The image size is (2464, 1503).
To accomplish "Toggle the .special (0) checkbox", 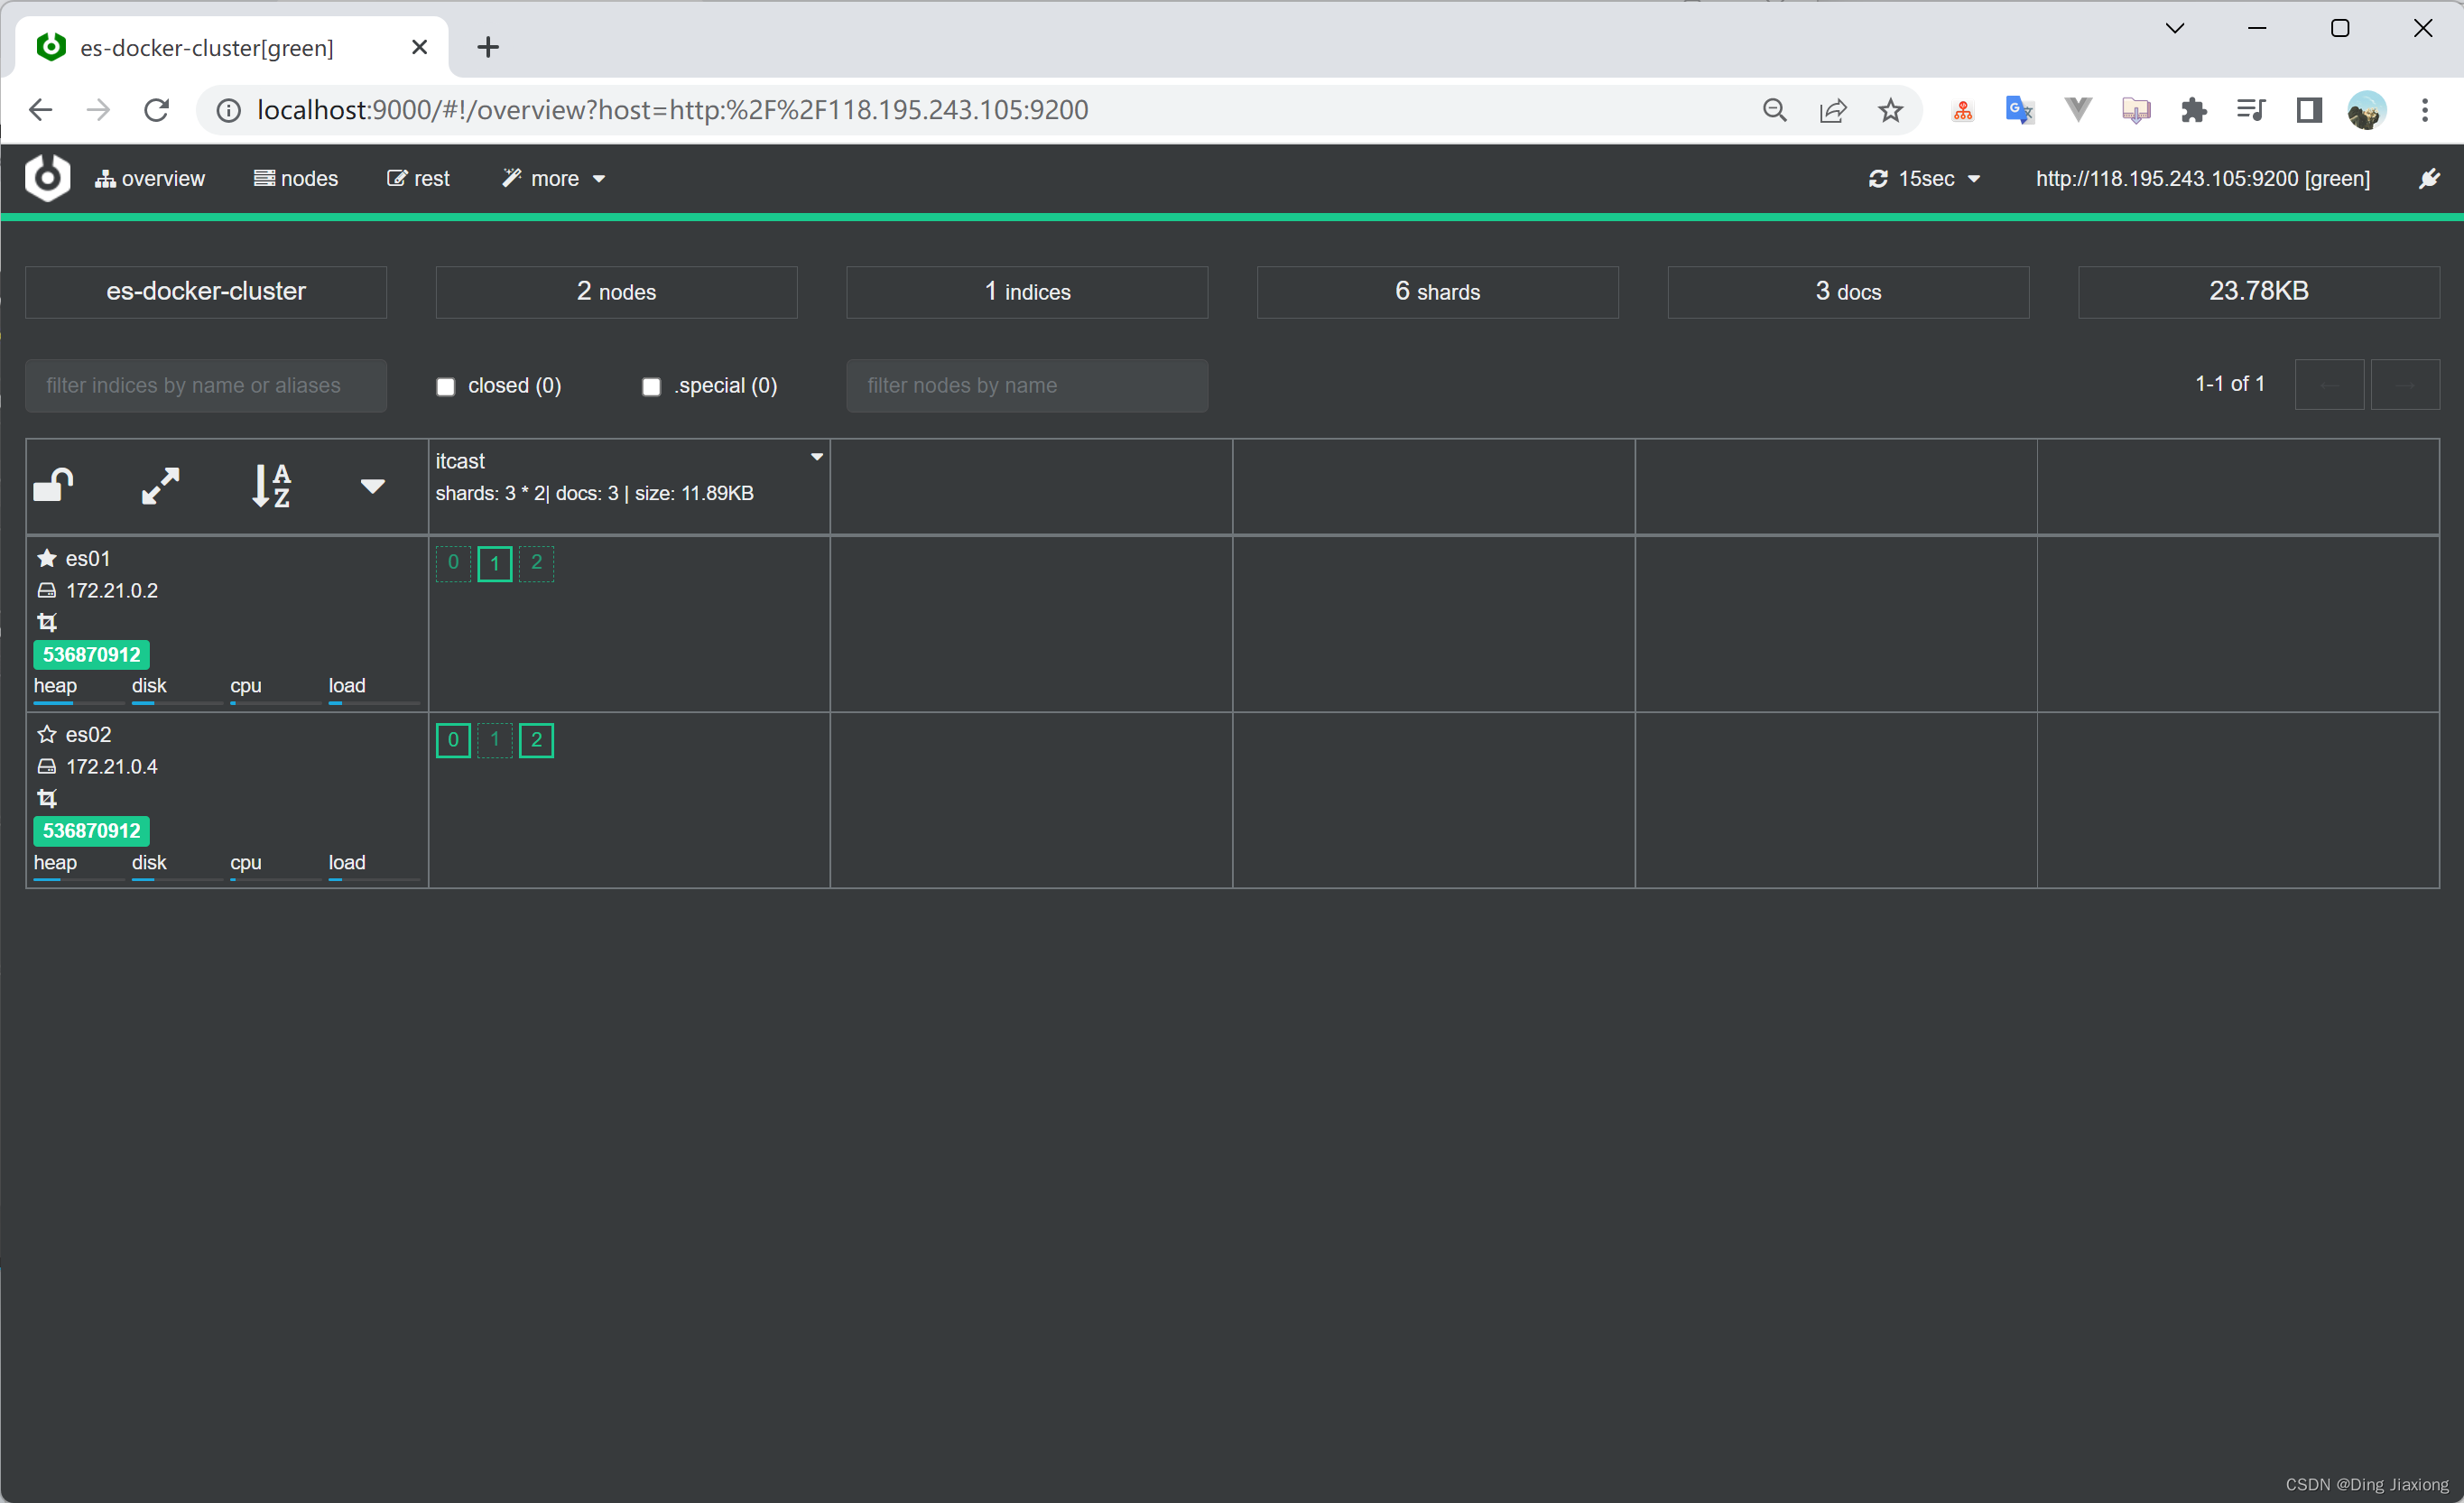I will coord(651,386).
